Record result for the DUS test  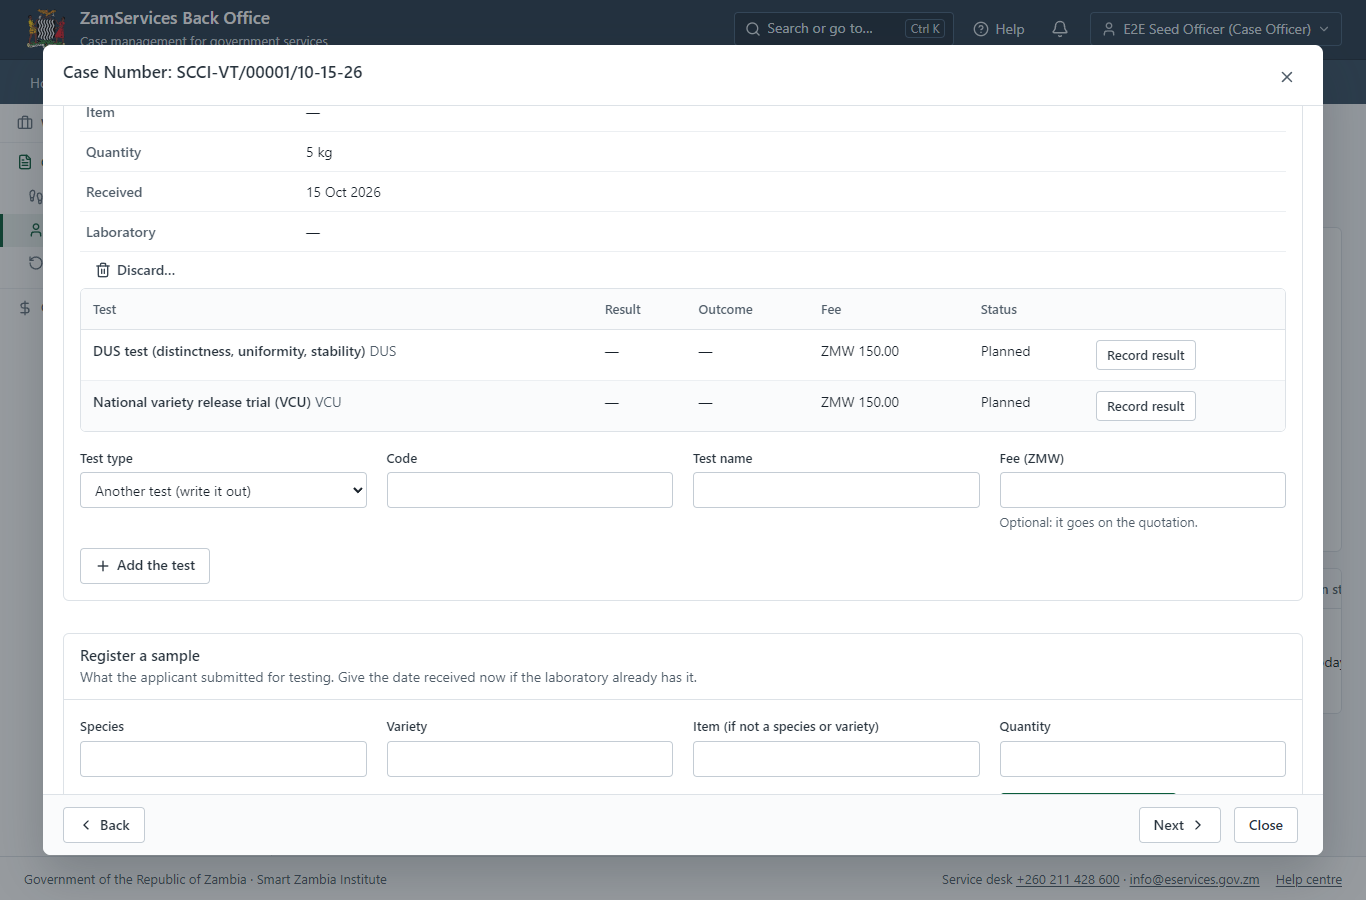tap(1145, 355)
